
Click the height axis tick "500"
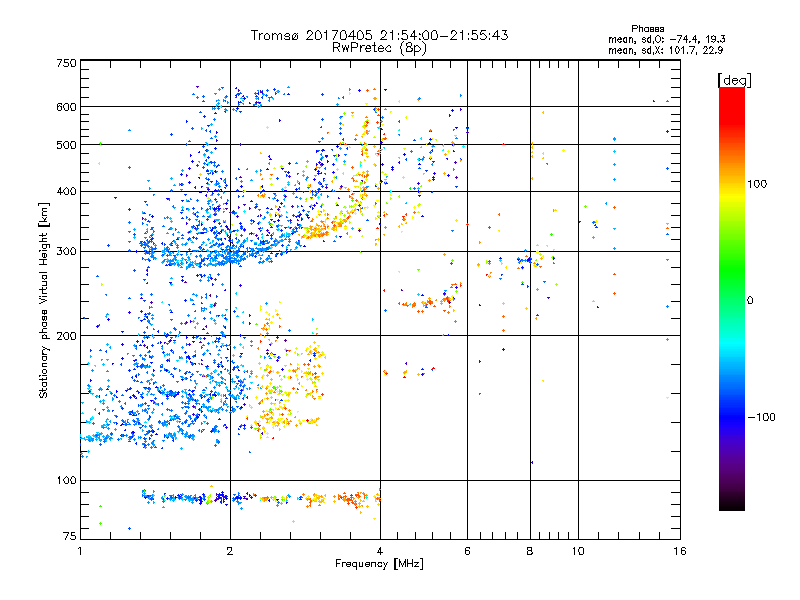tap(66, 145)
